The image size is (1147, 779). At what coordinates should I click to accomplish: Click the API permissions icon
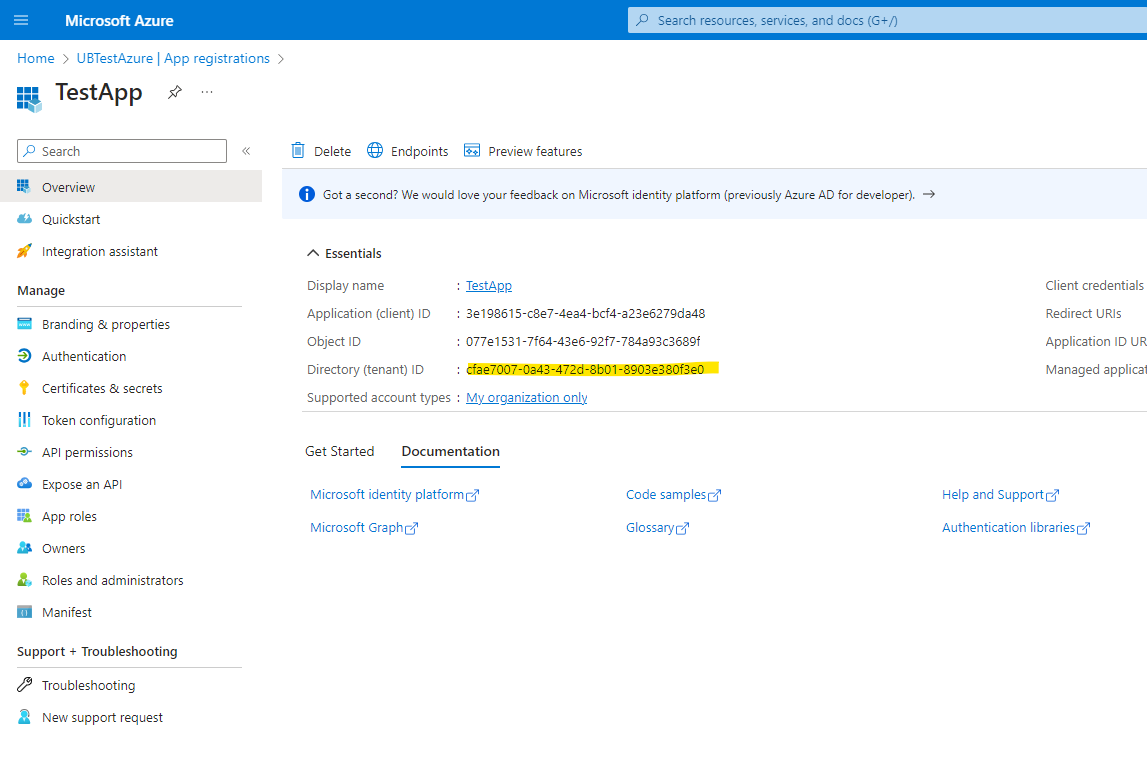click(x=24, y=452)
